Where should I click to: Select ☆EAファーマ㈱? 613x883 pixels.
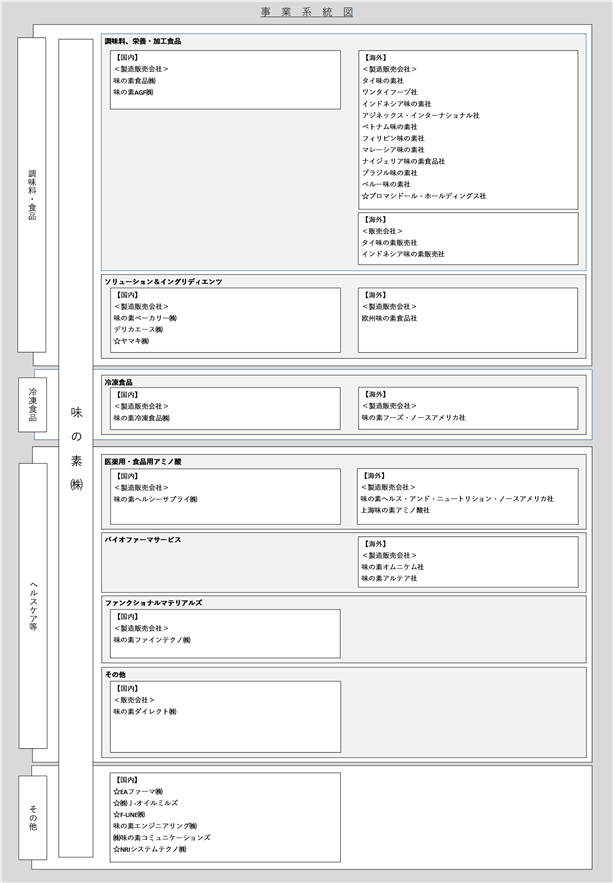pyautogui.click(x=138, y=791)
